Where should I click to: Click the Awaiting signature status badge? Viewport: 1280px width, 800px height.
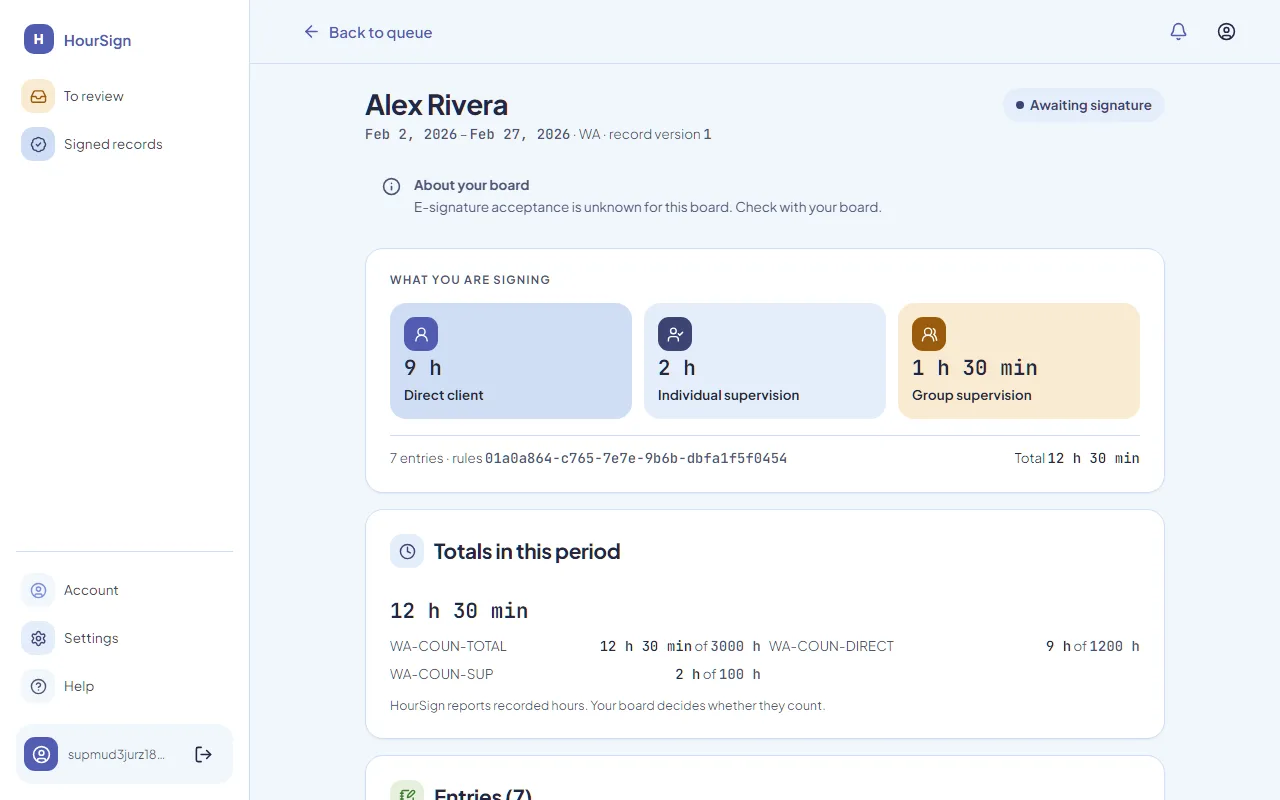[x=1084, y=105]
